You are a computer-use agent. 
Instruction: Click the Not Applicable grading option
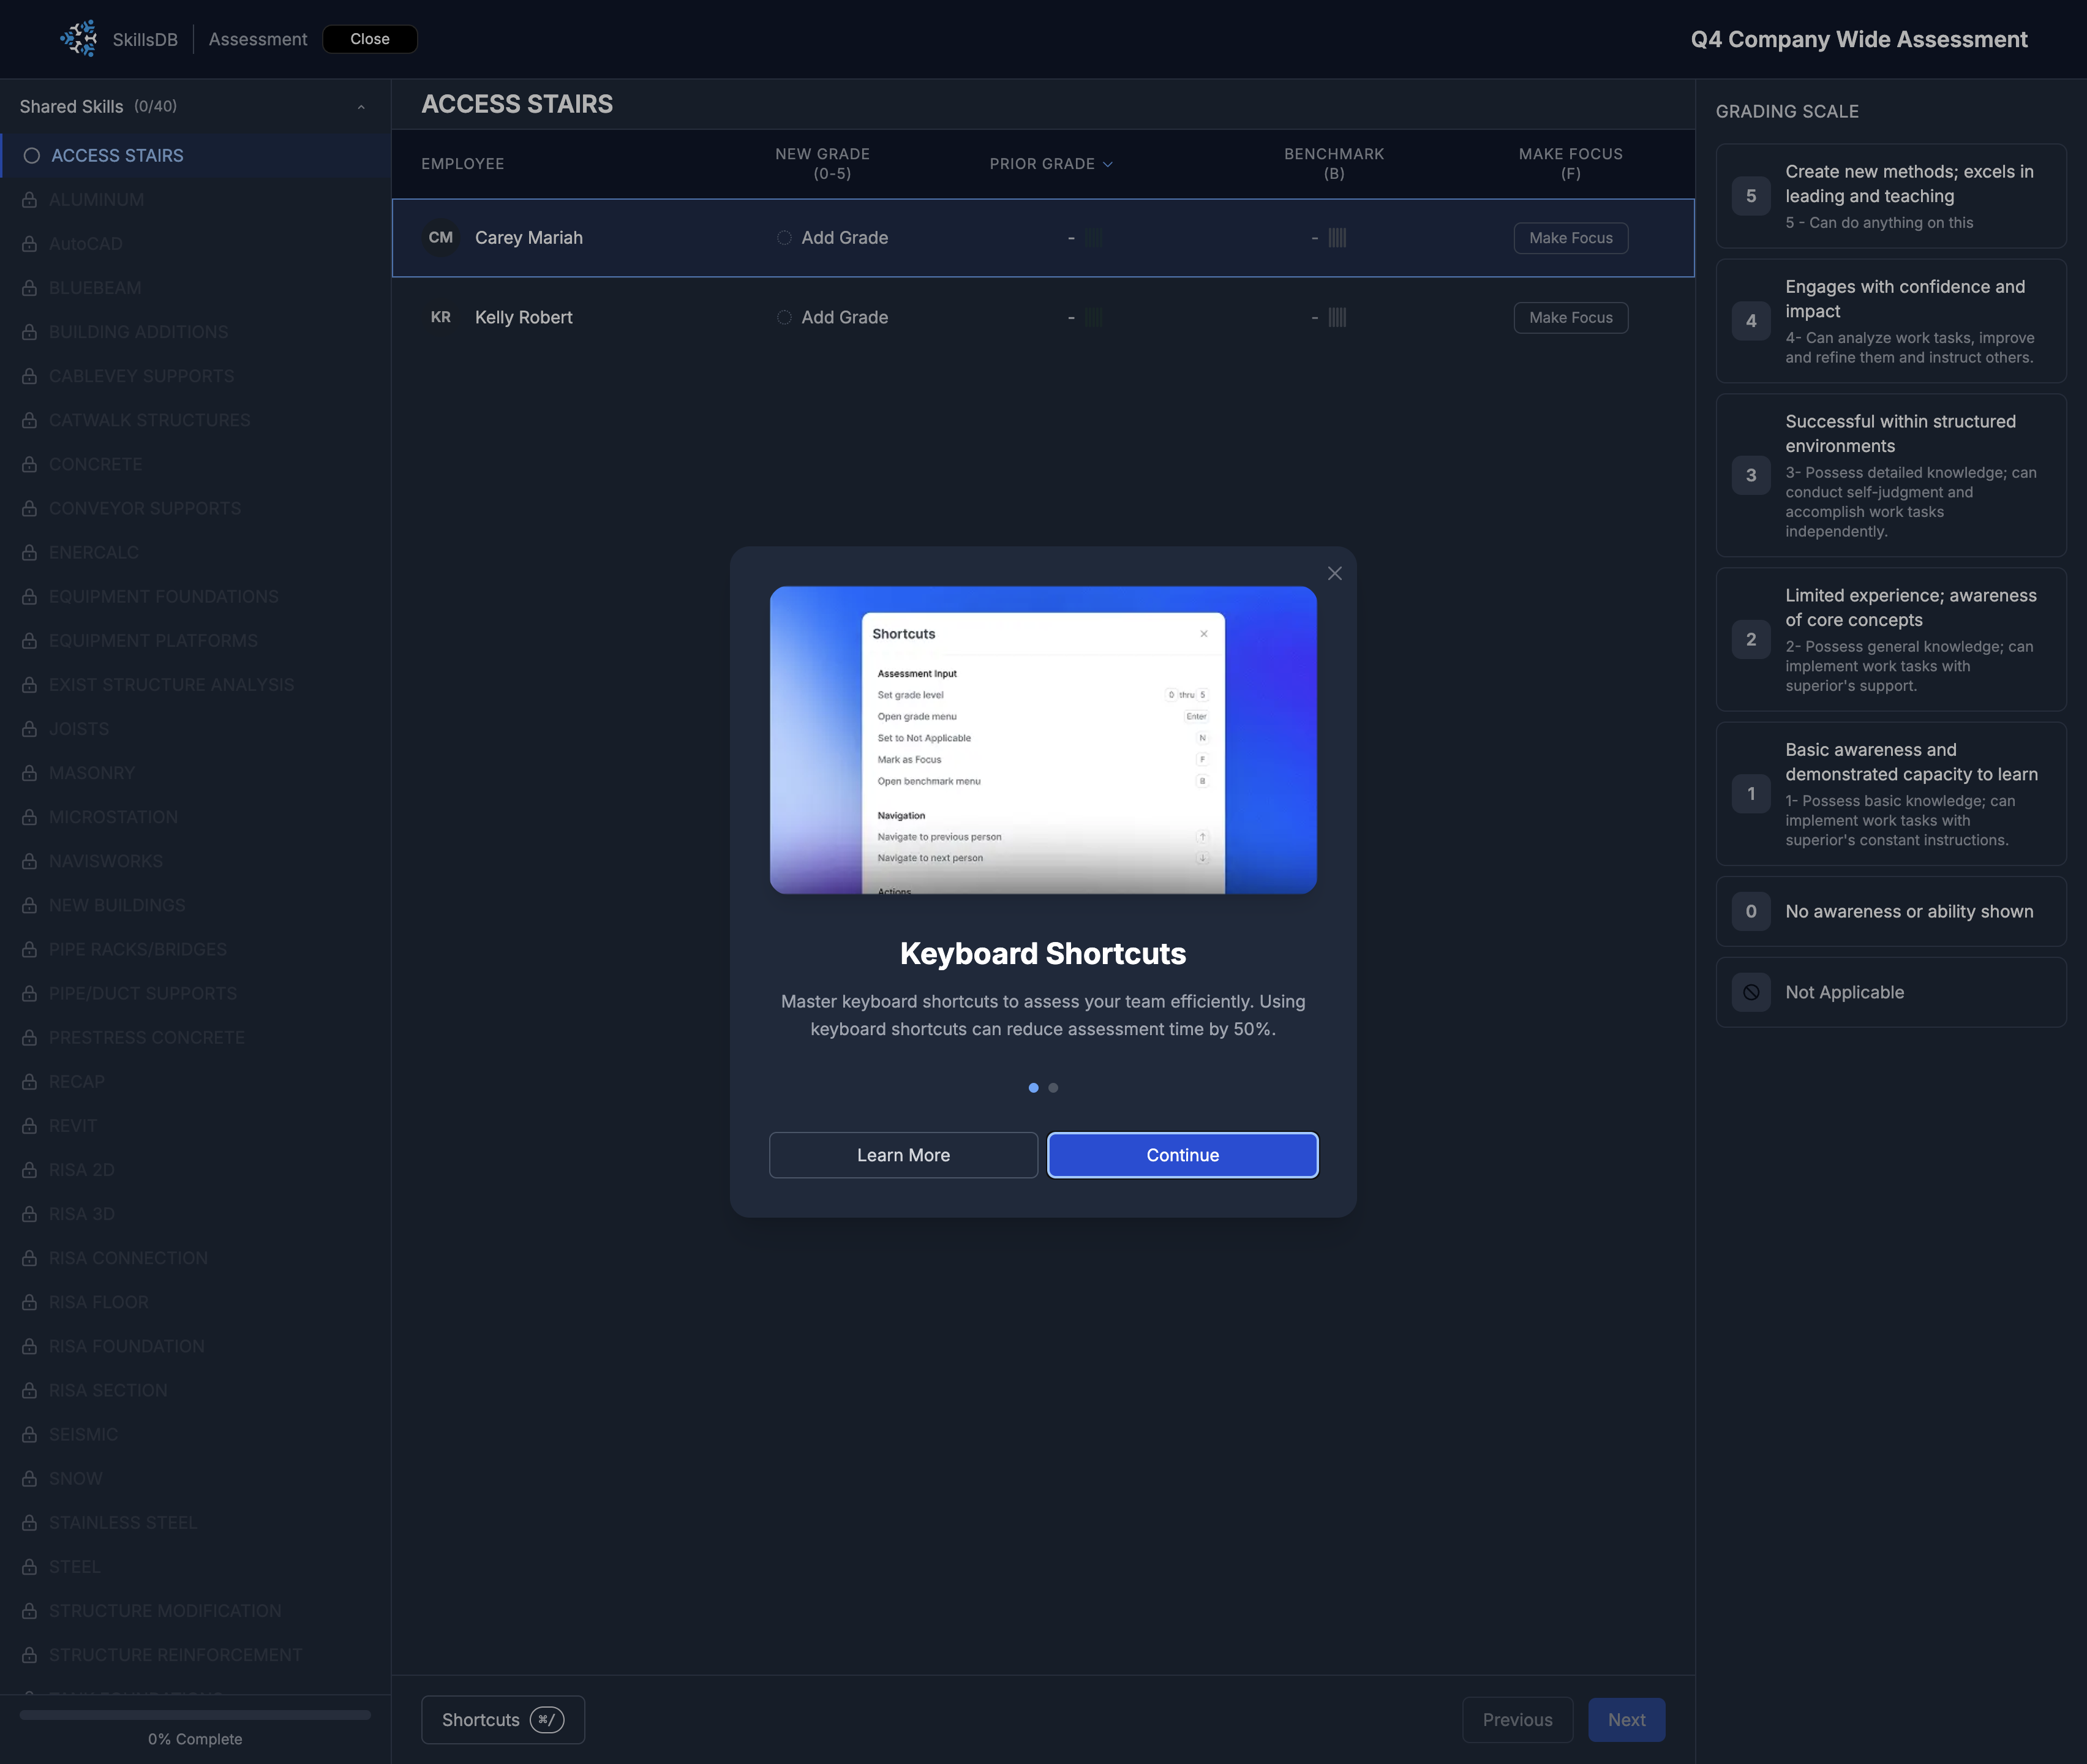tap(1890, 992)
